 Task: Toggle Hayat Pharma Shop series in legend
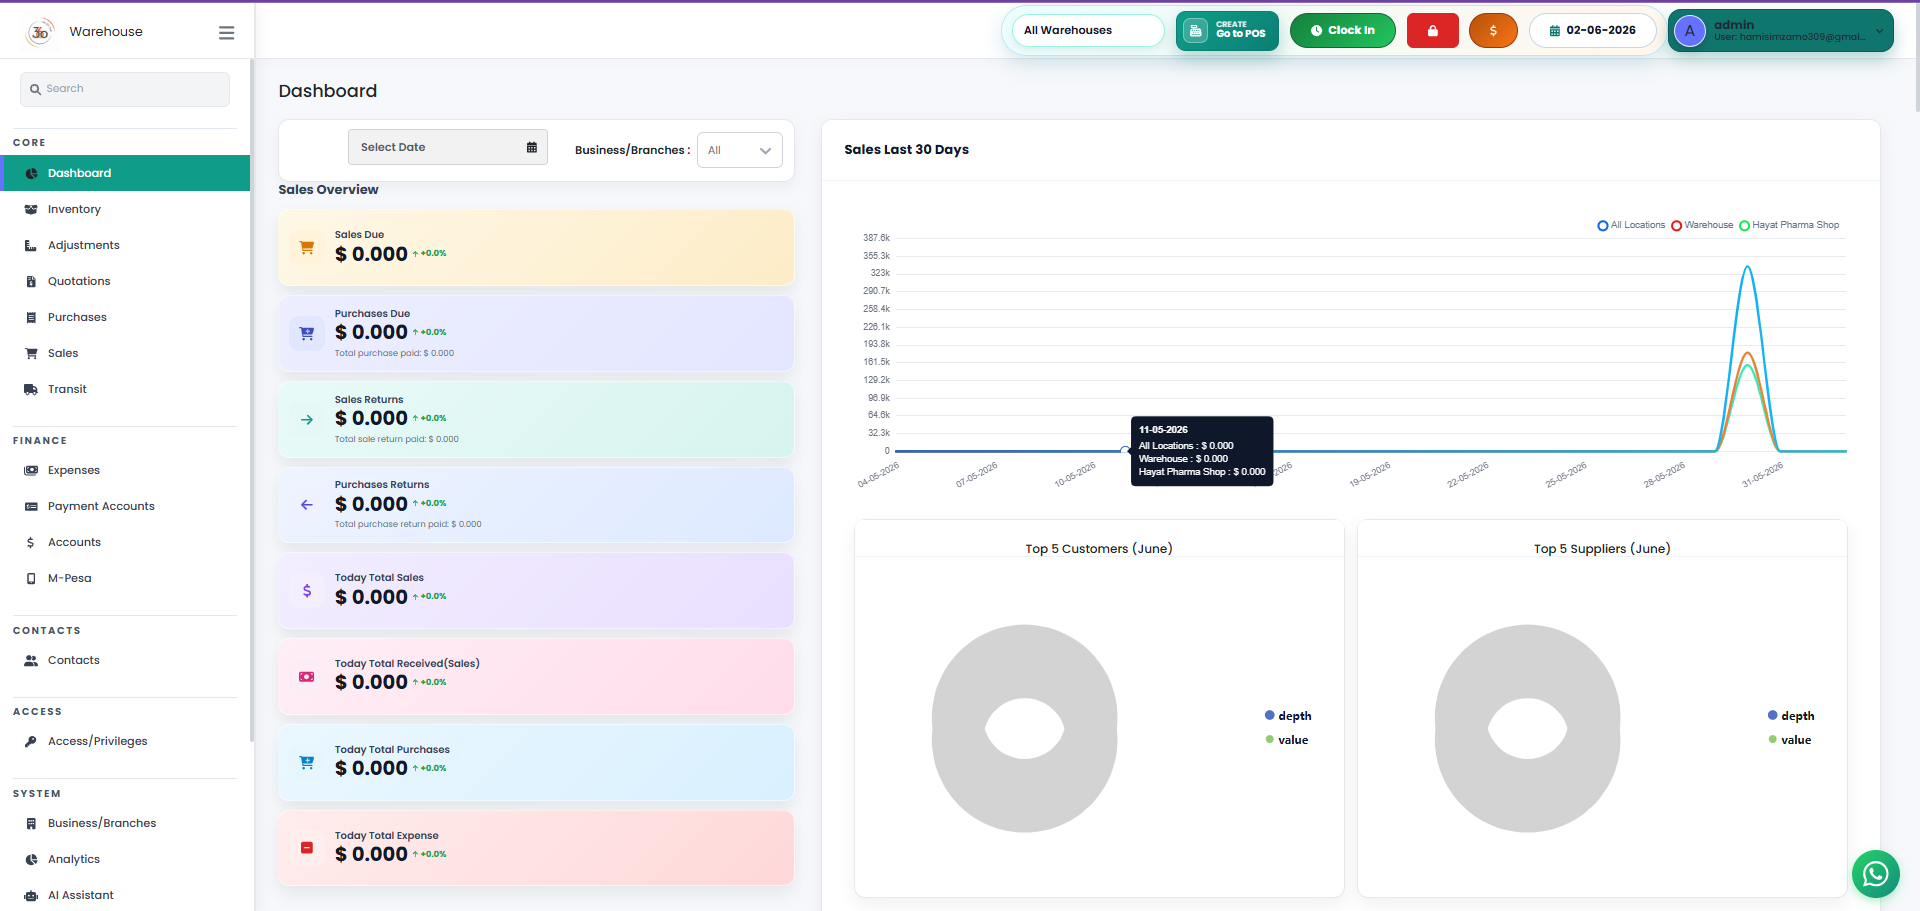pos(1789,225)
